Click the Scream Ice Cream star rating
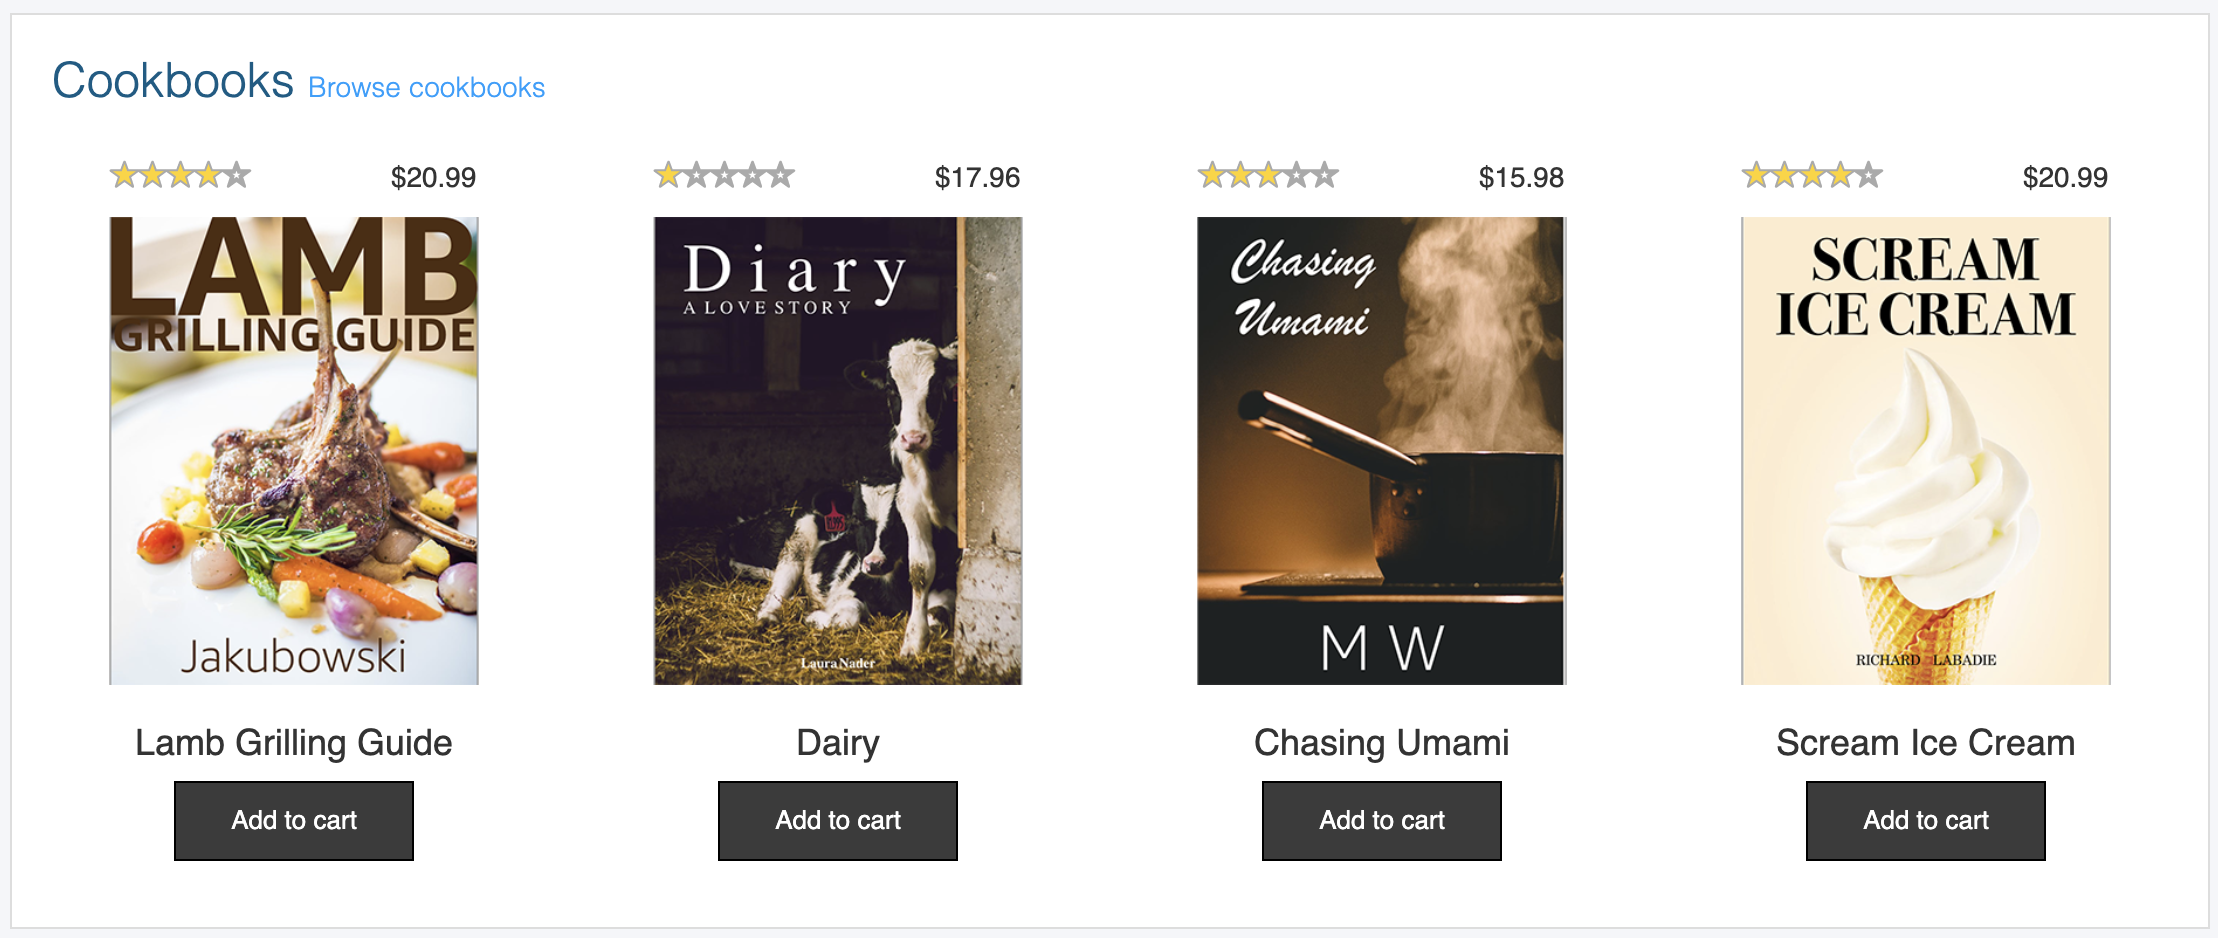2218x938 pixels. pyautogui.click(x=1812, y=176)
